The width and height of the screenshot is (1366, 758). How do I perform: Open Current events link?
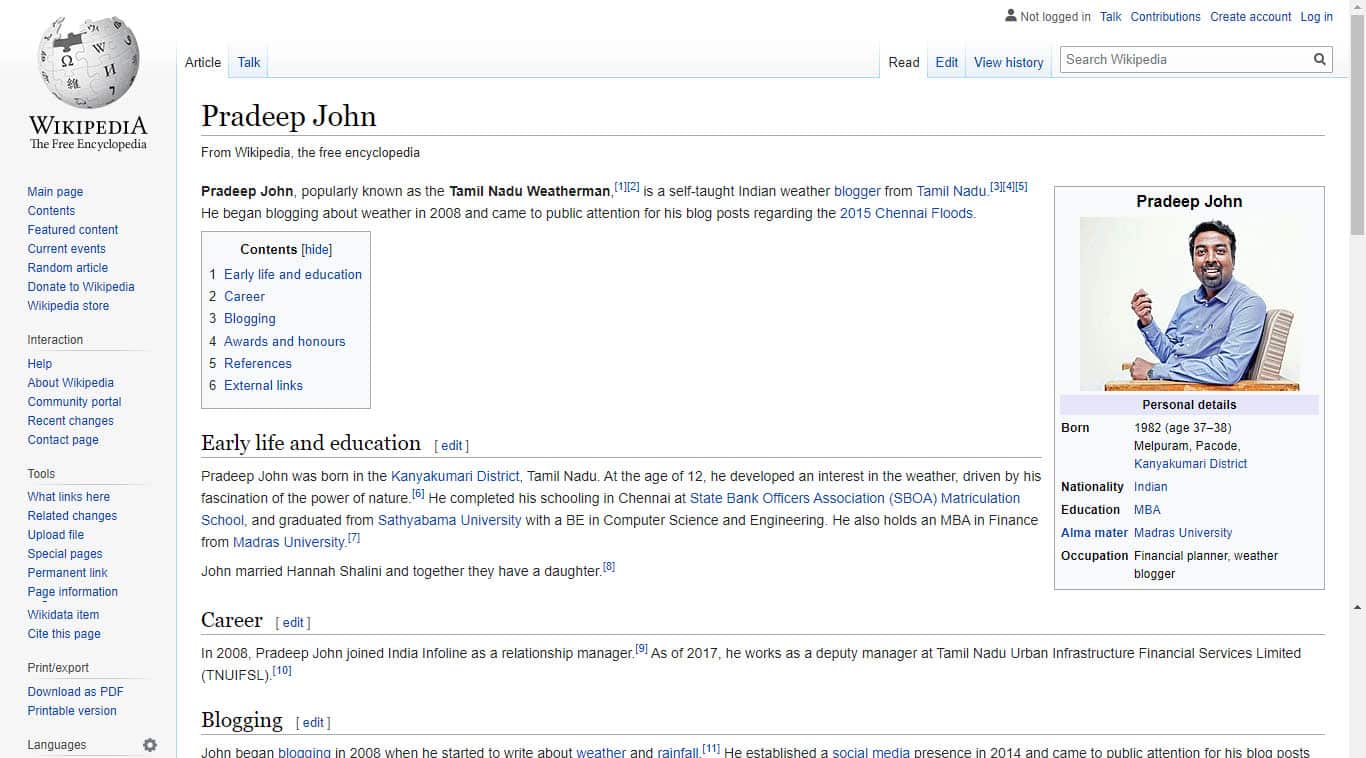pyautogui.click(x=67, y=249)
